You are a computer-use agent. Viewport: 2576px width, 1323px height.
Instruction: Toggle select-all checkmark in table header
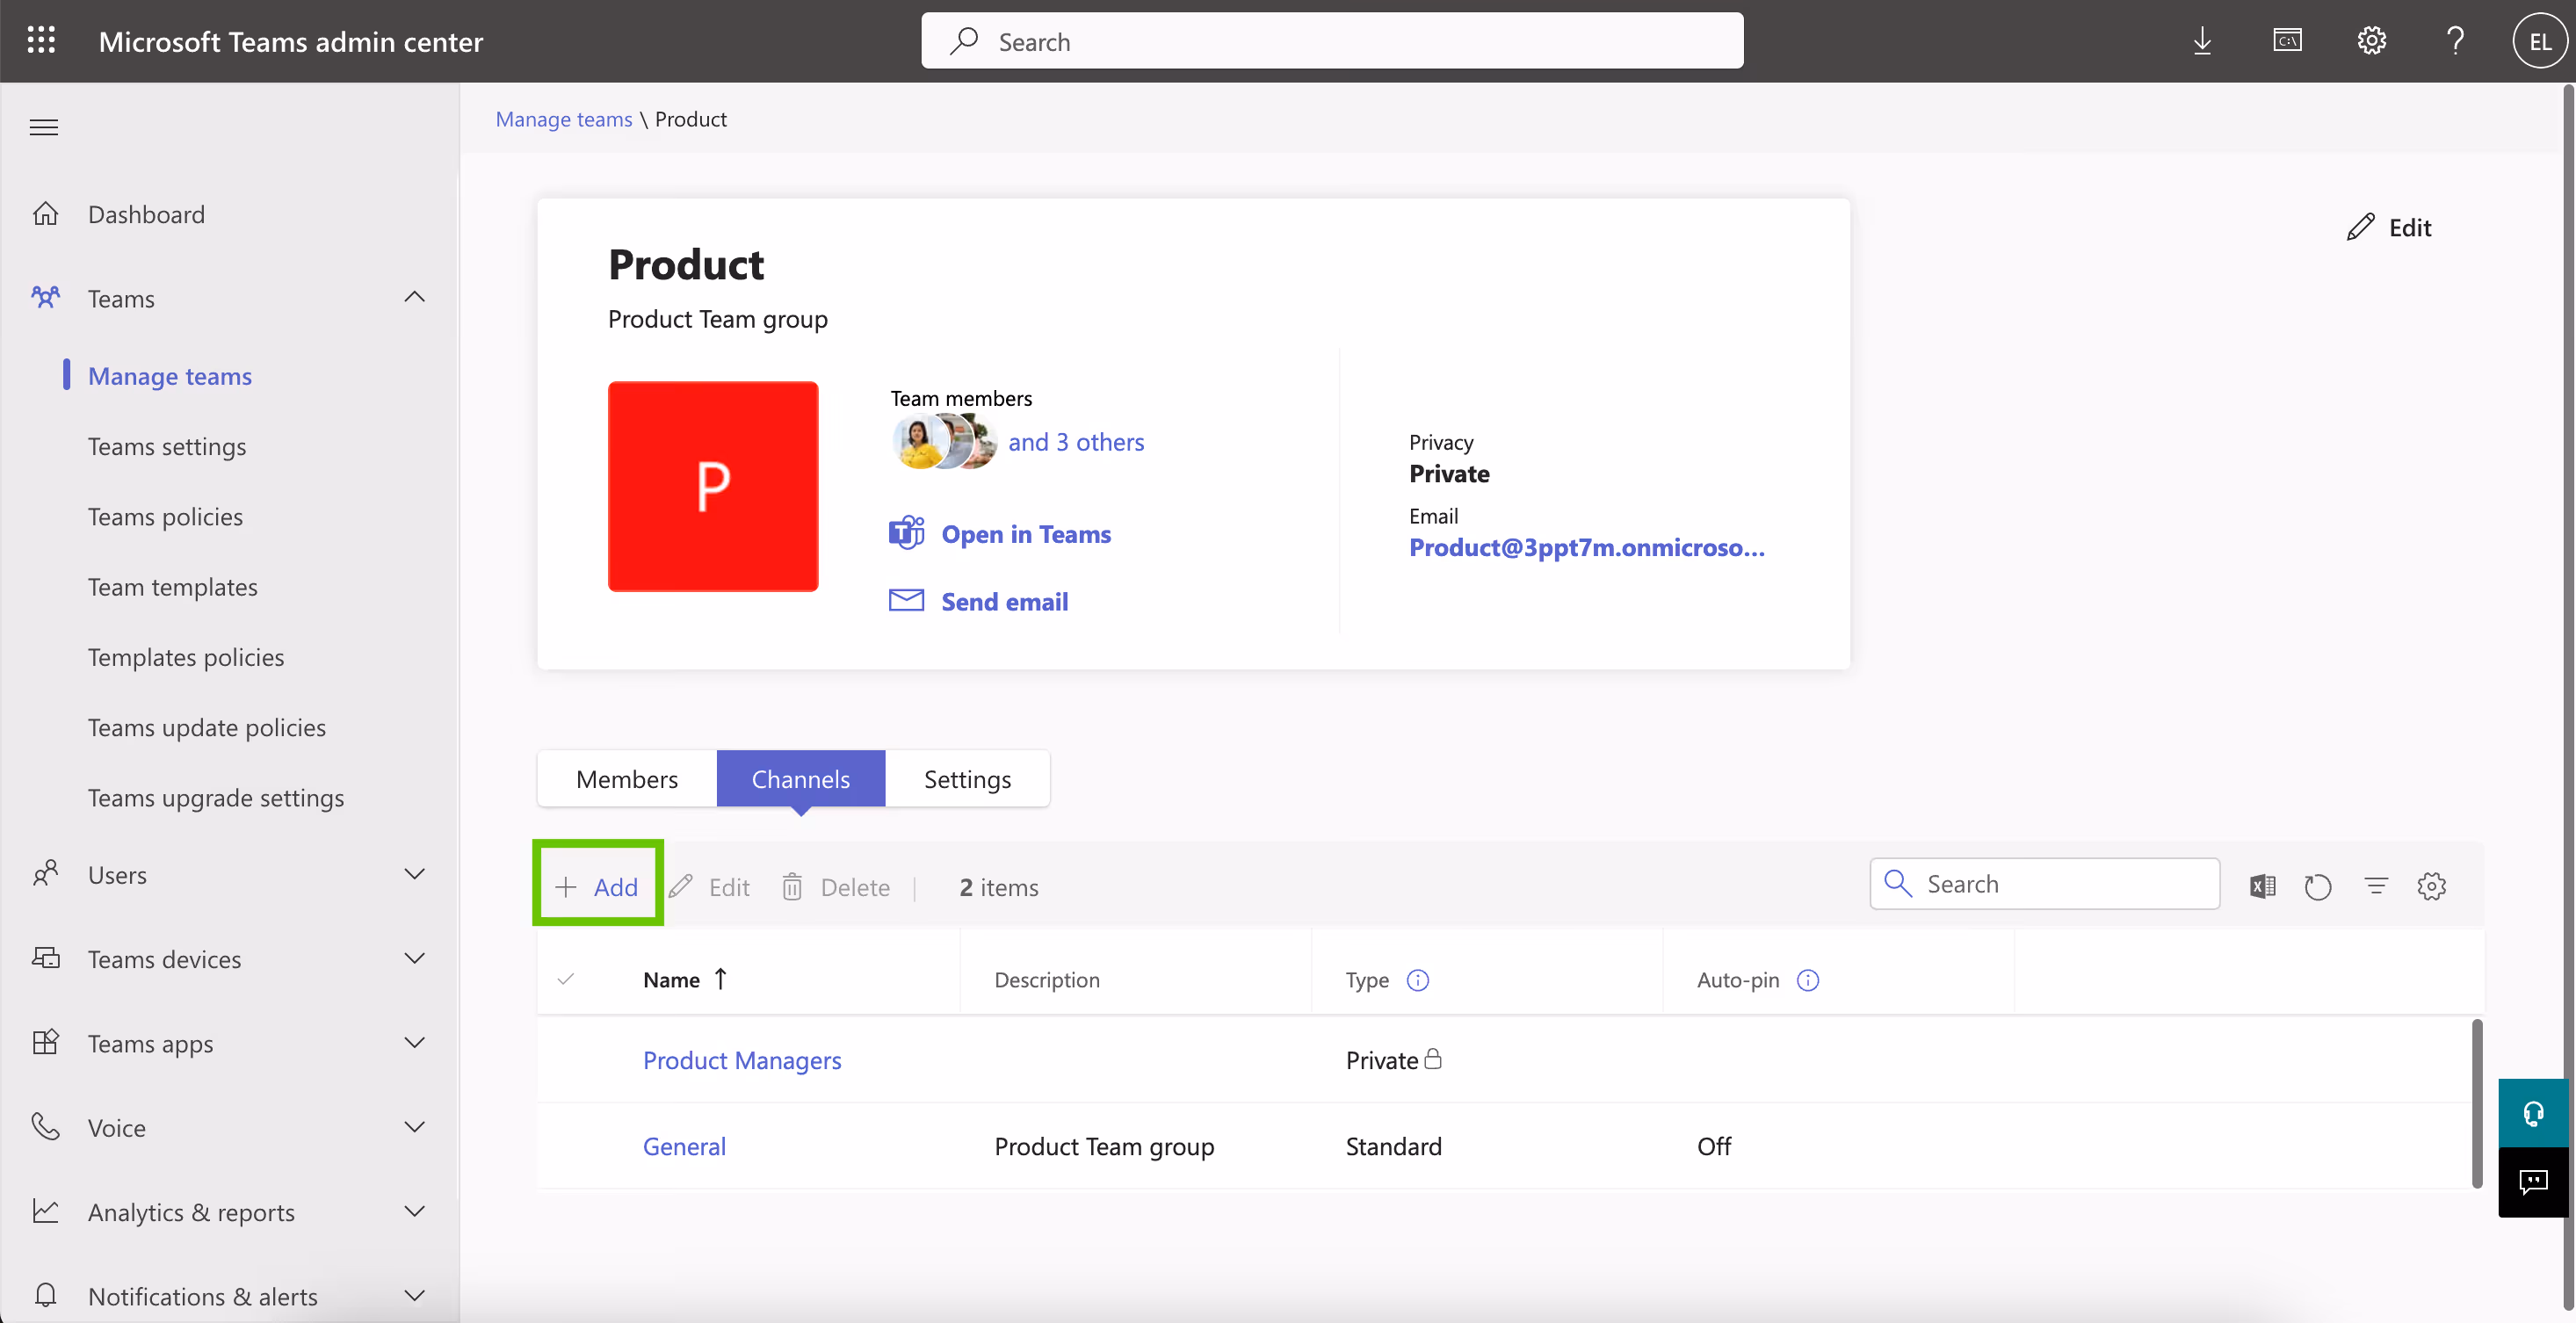pos(566,980)
